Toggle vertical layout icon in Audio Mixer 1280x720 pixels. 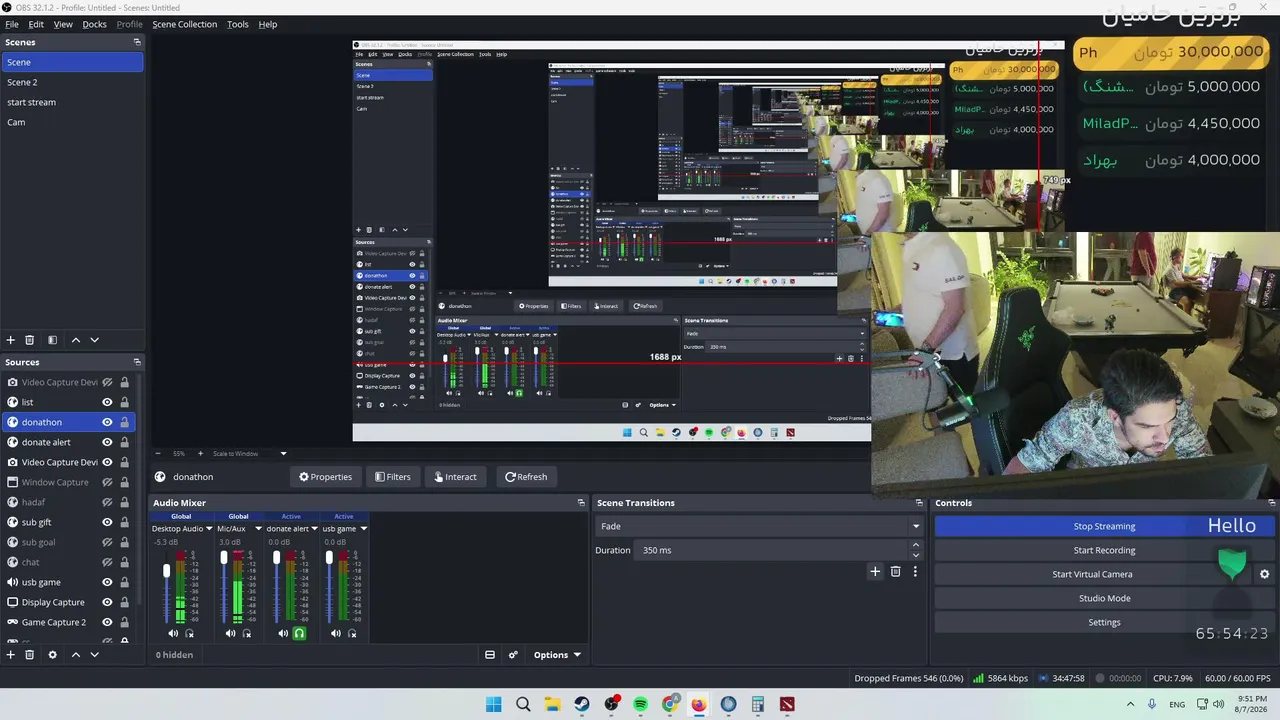pos(490,655)
